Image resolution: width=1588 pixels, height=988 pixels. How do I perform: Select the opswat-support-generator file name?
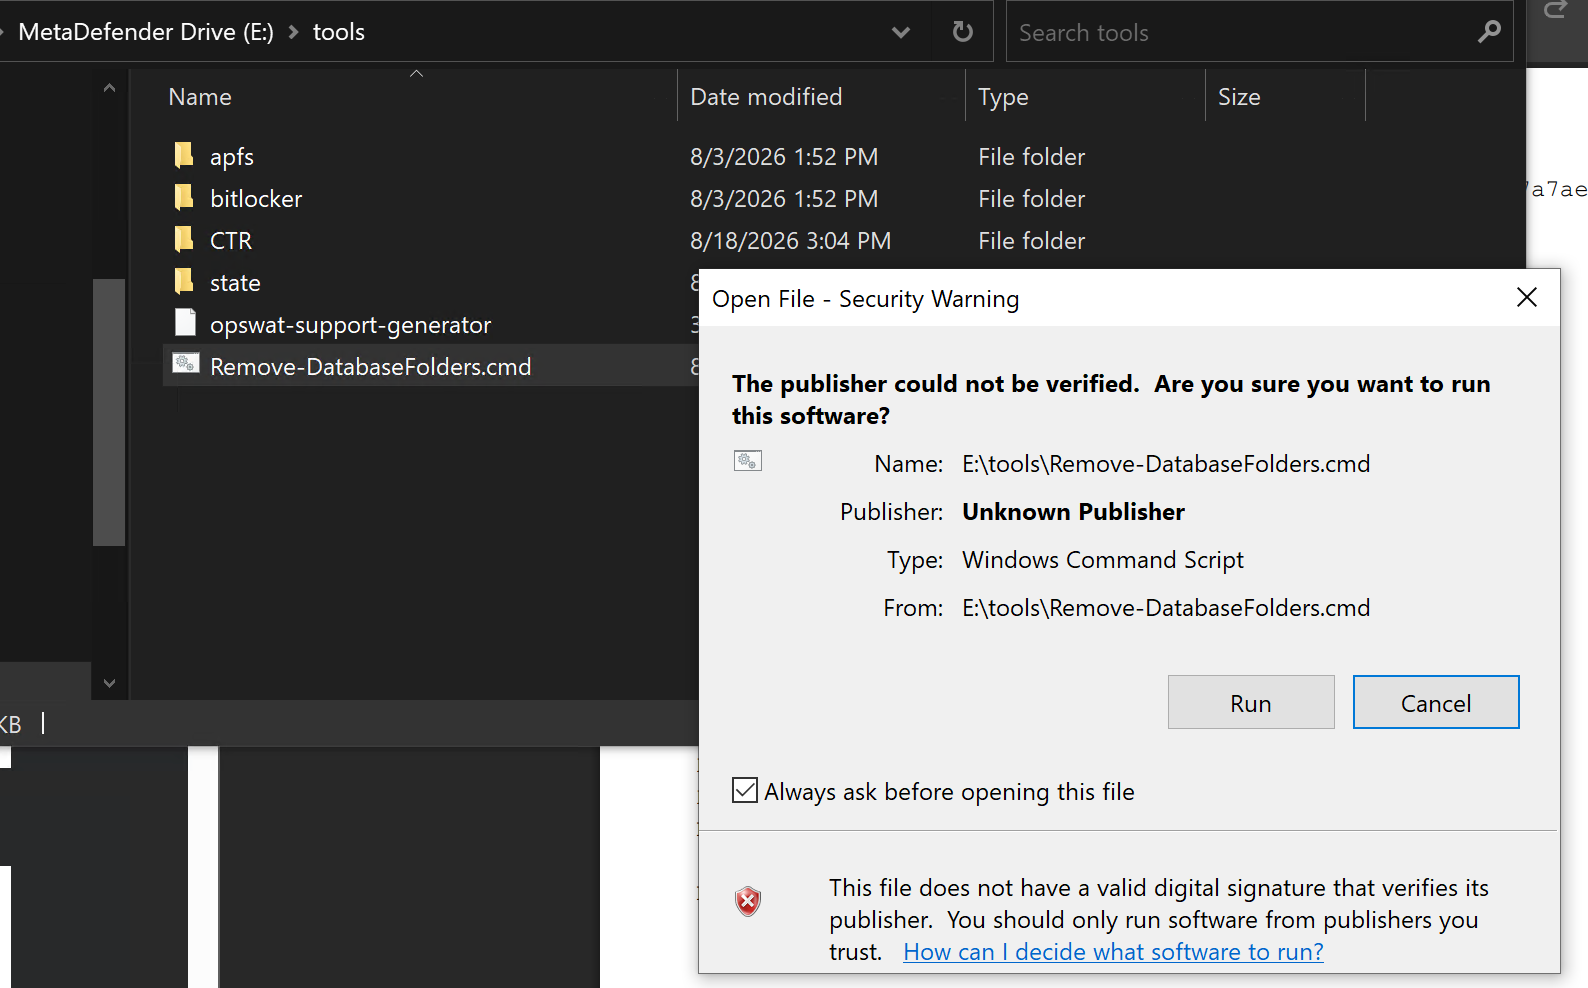click(x=351, y=325)
